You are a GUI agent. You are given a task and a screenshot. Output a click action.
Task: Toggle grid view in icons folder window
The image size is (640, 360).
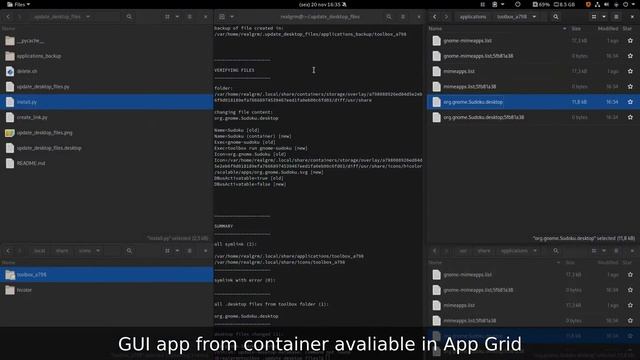167,251
